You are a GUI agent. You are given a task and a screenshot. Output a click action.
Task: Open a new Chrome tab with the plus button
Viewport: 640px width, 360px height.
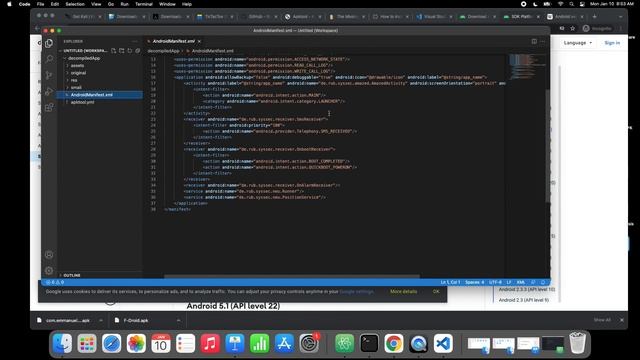pyautogui.click(x=594, y=17)
